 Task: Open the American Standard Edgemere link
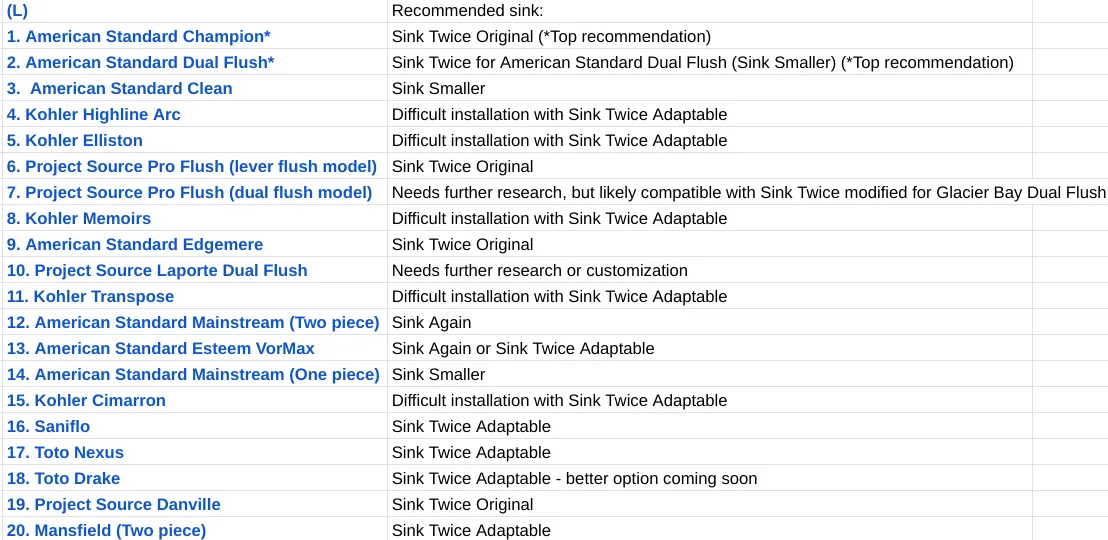134,245
